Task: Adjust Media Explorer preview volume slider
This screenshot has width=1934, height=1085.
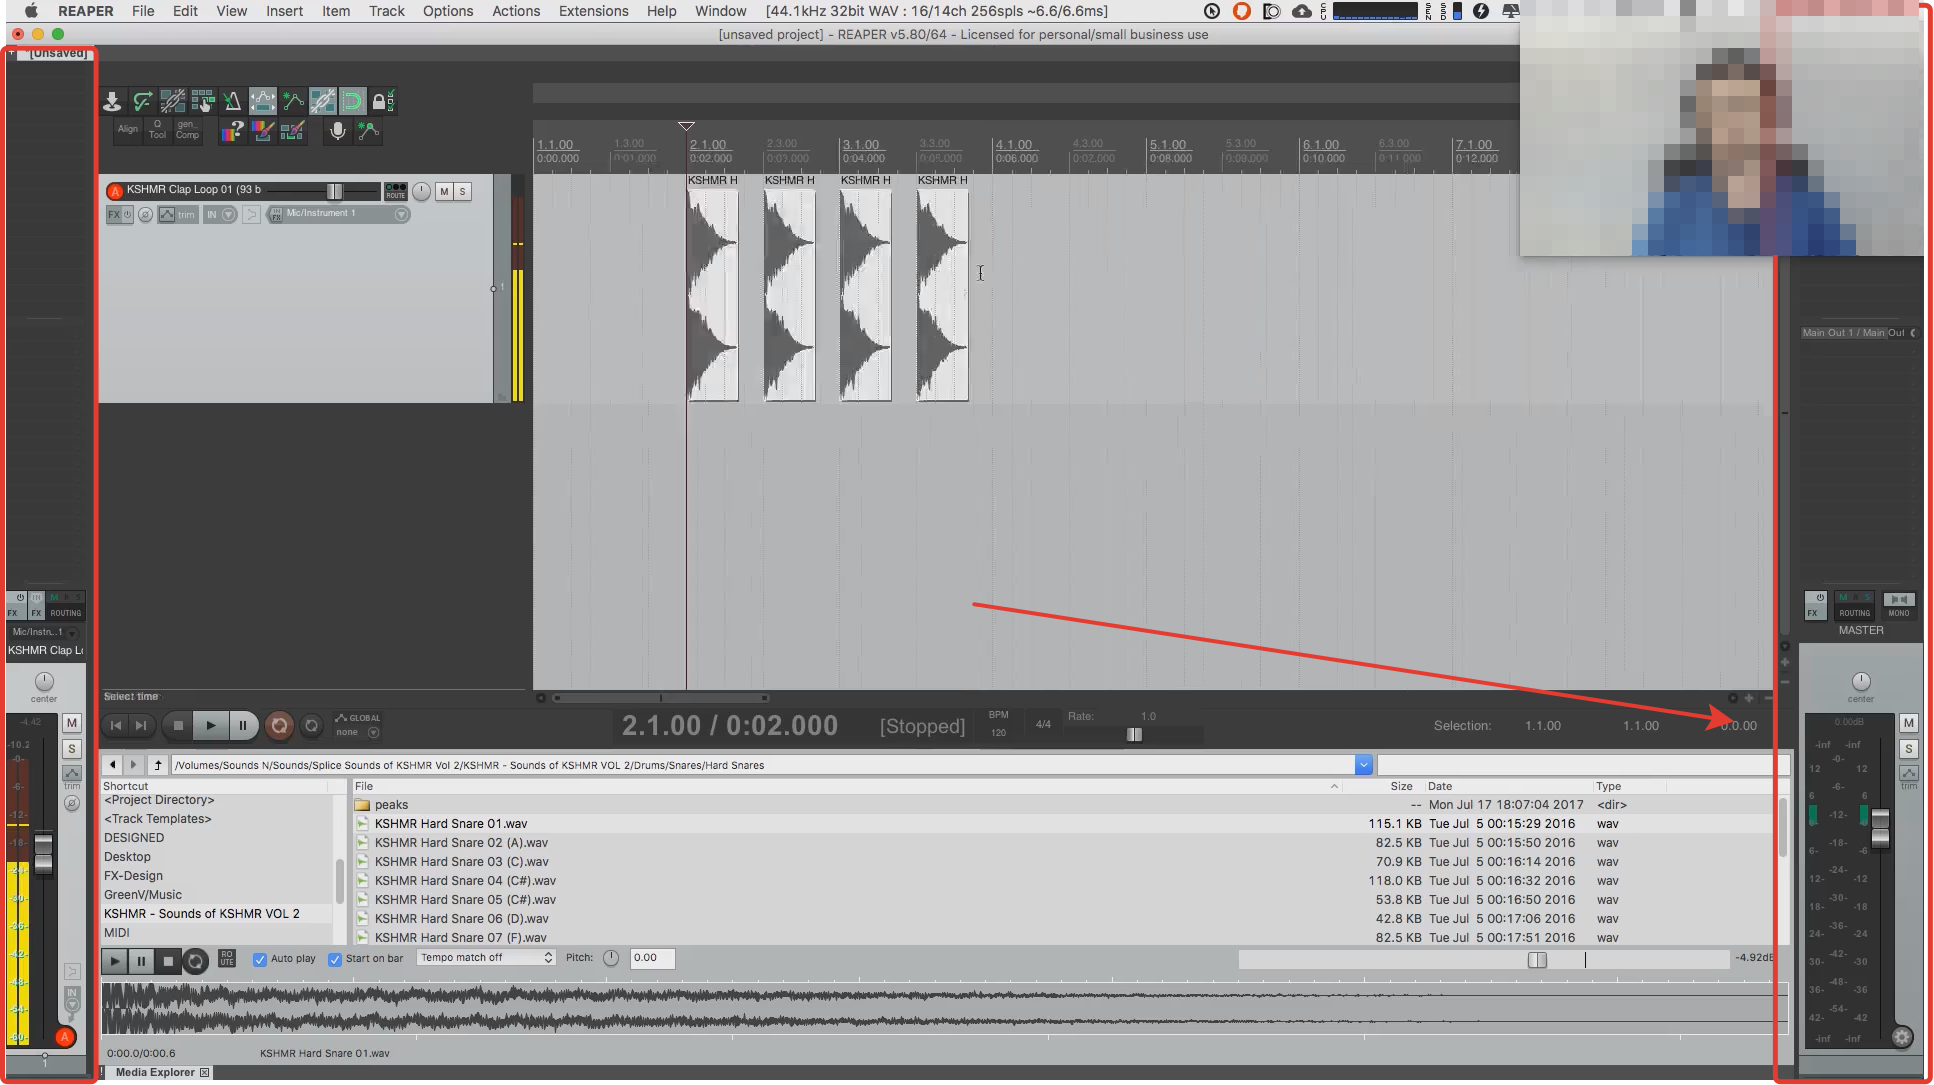Action: (x=1537, y=960)
